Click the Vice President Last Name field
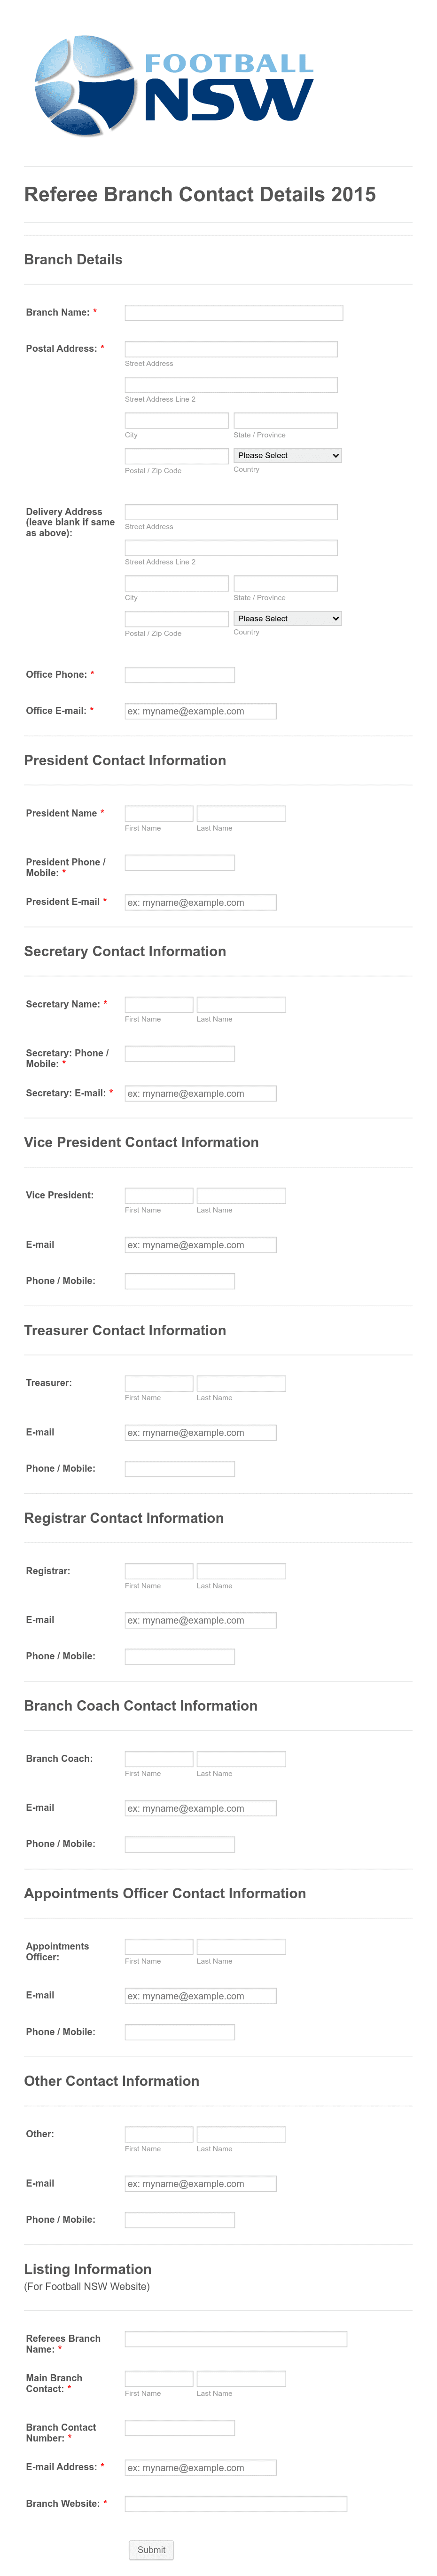Screen dimensions: 437x2576 pyautogui.click(x=241, y=1195)
